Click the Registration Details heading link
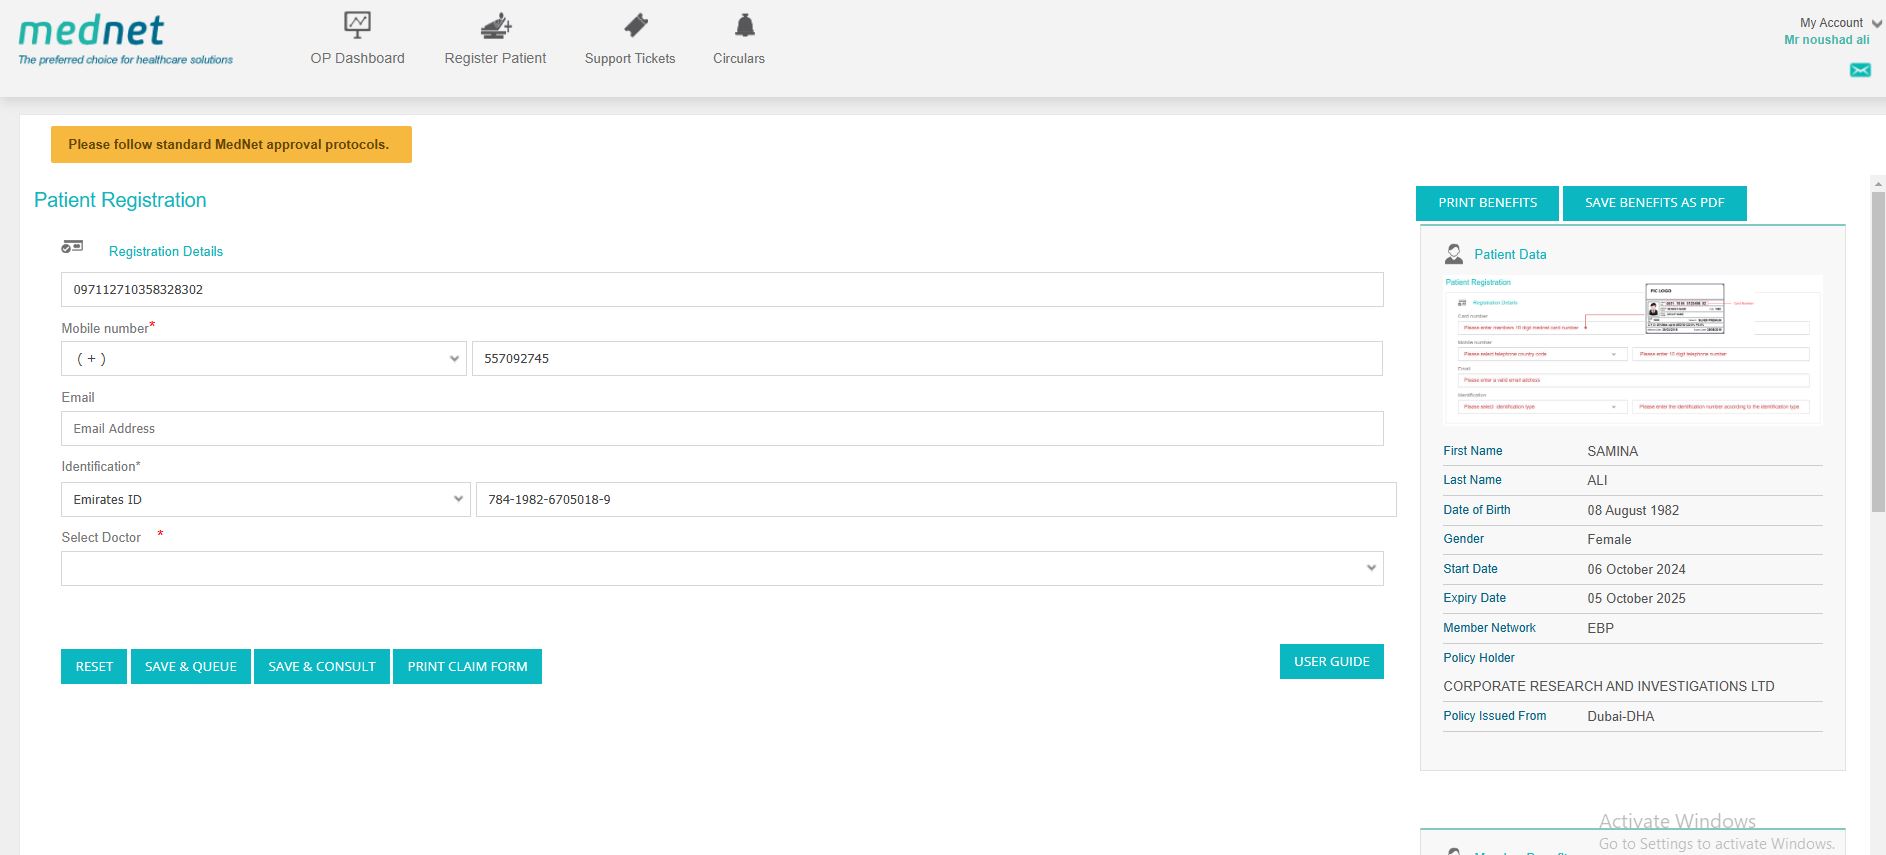1886x855 pixels. 166,251
